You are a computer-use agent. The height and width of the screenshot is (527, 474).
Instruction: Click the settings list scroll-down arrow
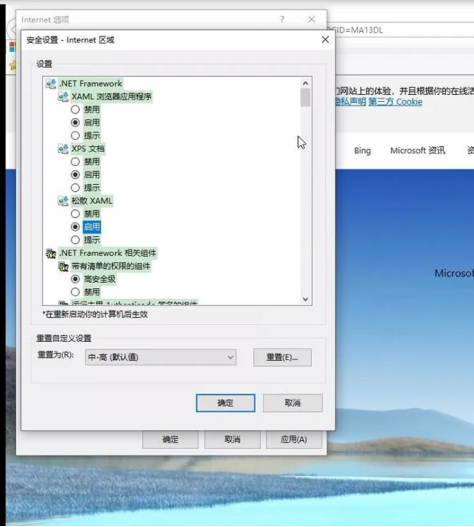[305, 299]
